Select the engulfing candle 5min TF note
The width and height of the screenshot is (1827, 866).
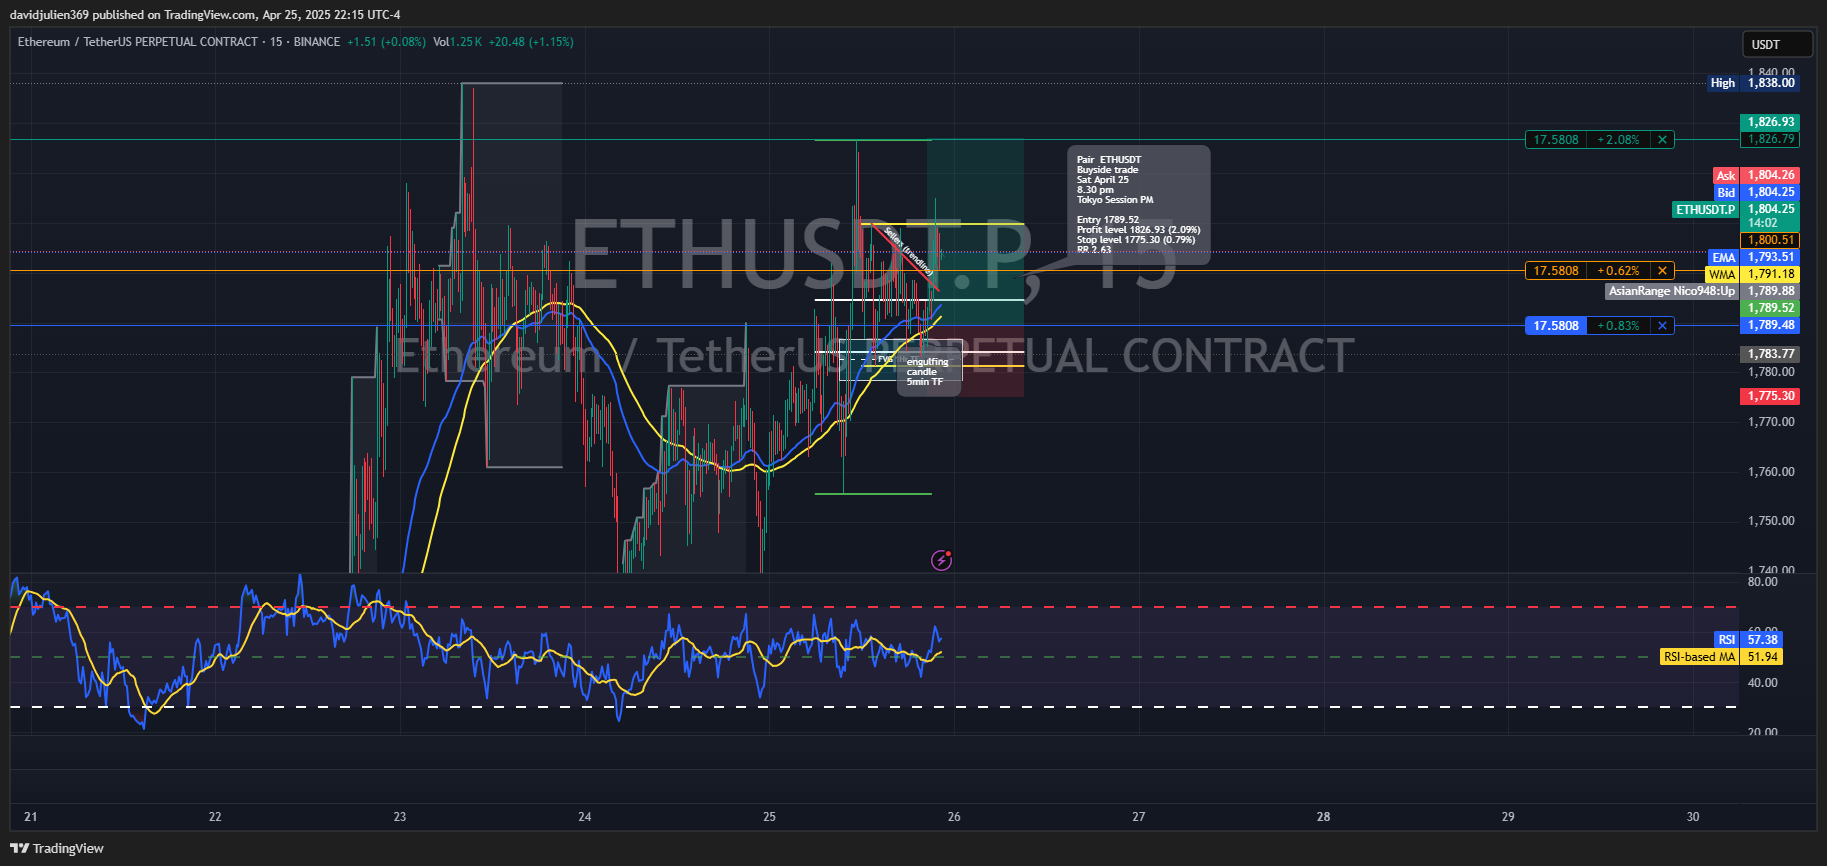tap(929, 372)
